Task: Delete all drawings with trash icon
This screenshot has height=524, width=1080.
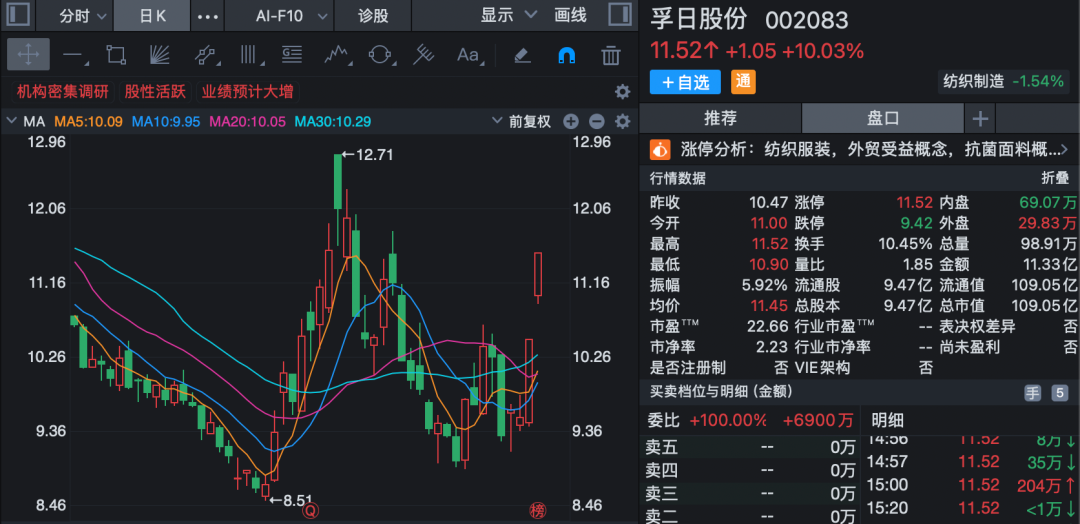Action: tap(610, 54)
